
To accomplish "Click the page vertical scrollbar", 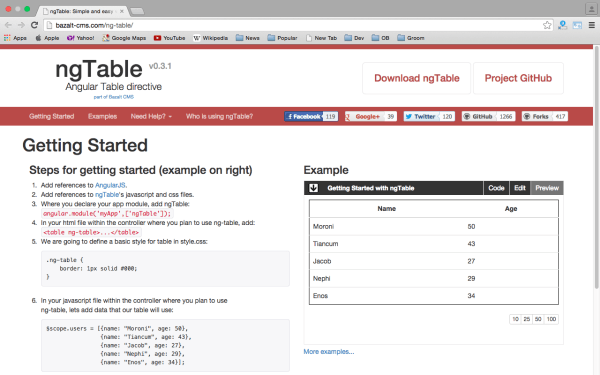I will [596, 167].
